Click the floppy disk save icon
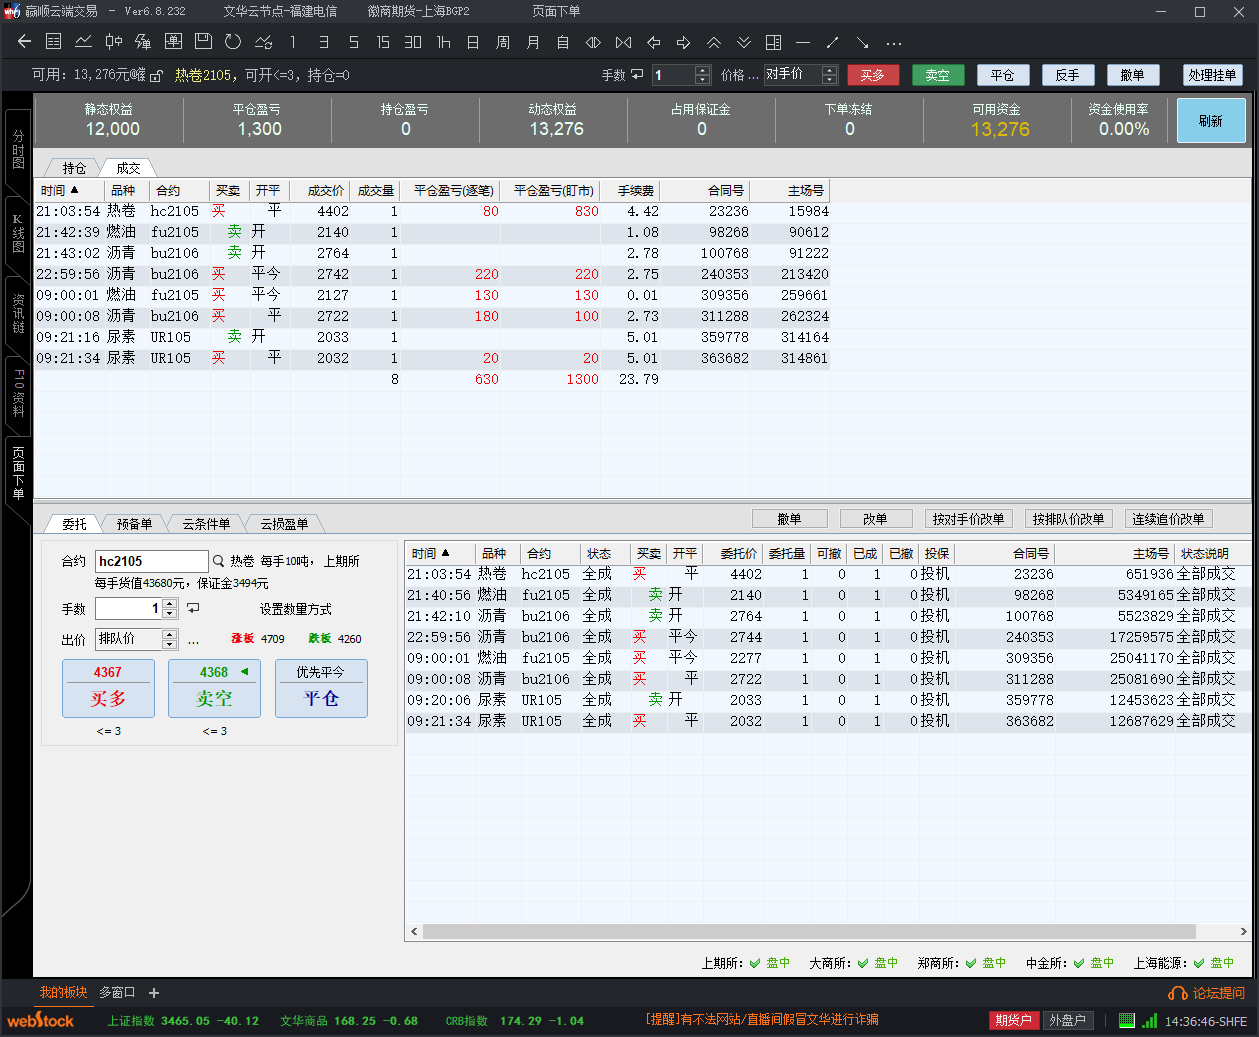The width and height of the screenshot is (1259, 1037). [203, 42]
